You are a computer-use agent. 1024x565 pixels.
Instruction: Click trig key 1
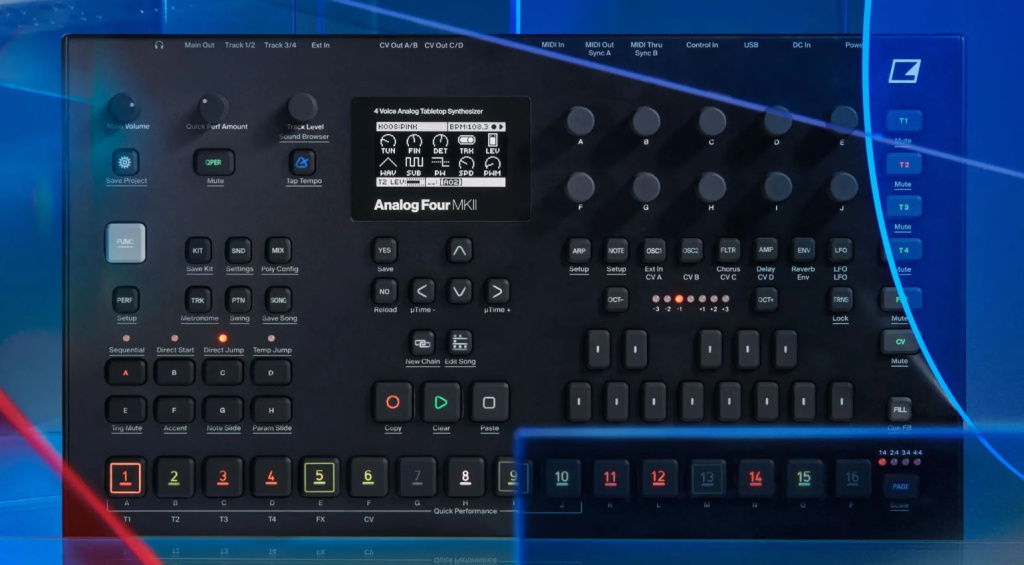(125, 477)
